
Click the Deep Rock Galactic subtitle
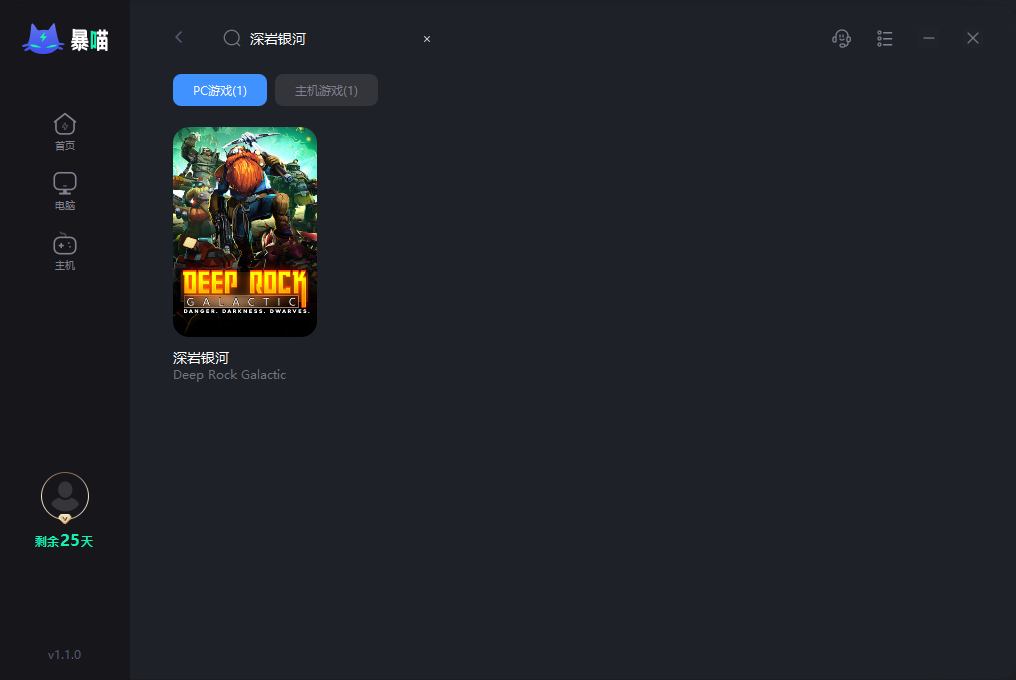click(x=229, y=375)
